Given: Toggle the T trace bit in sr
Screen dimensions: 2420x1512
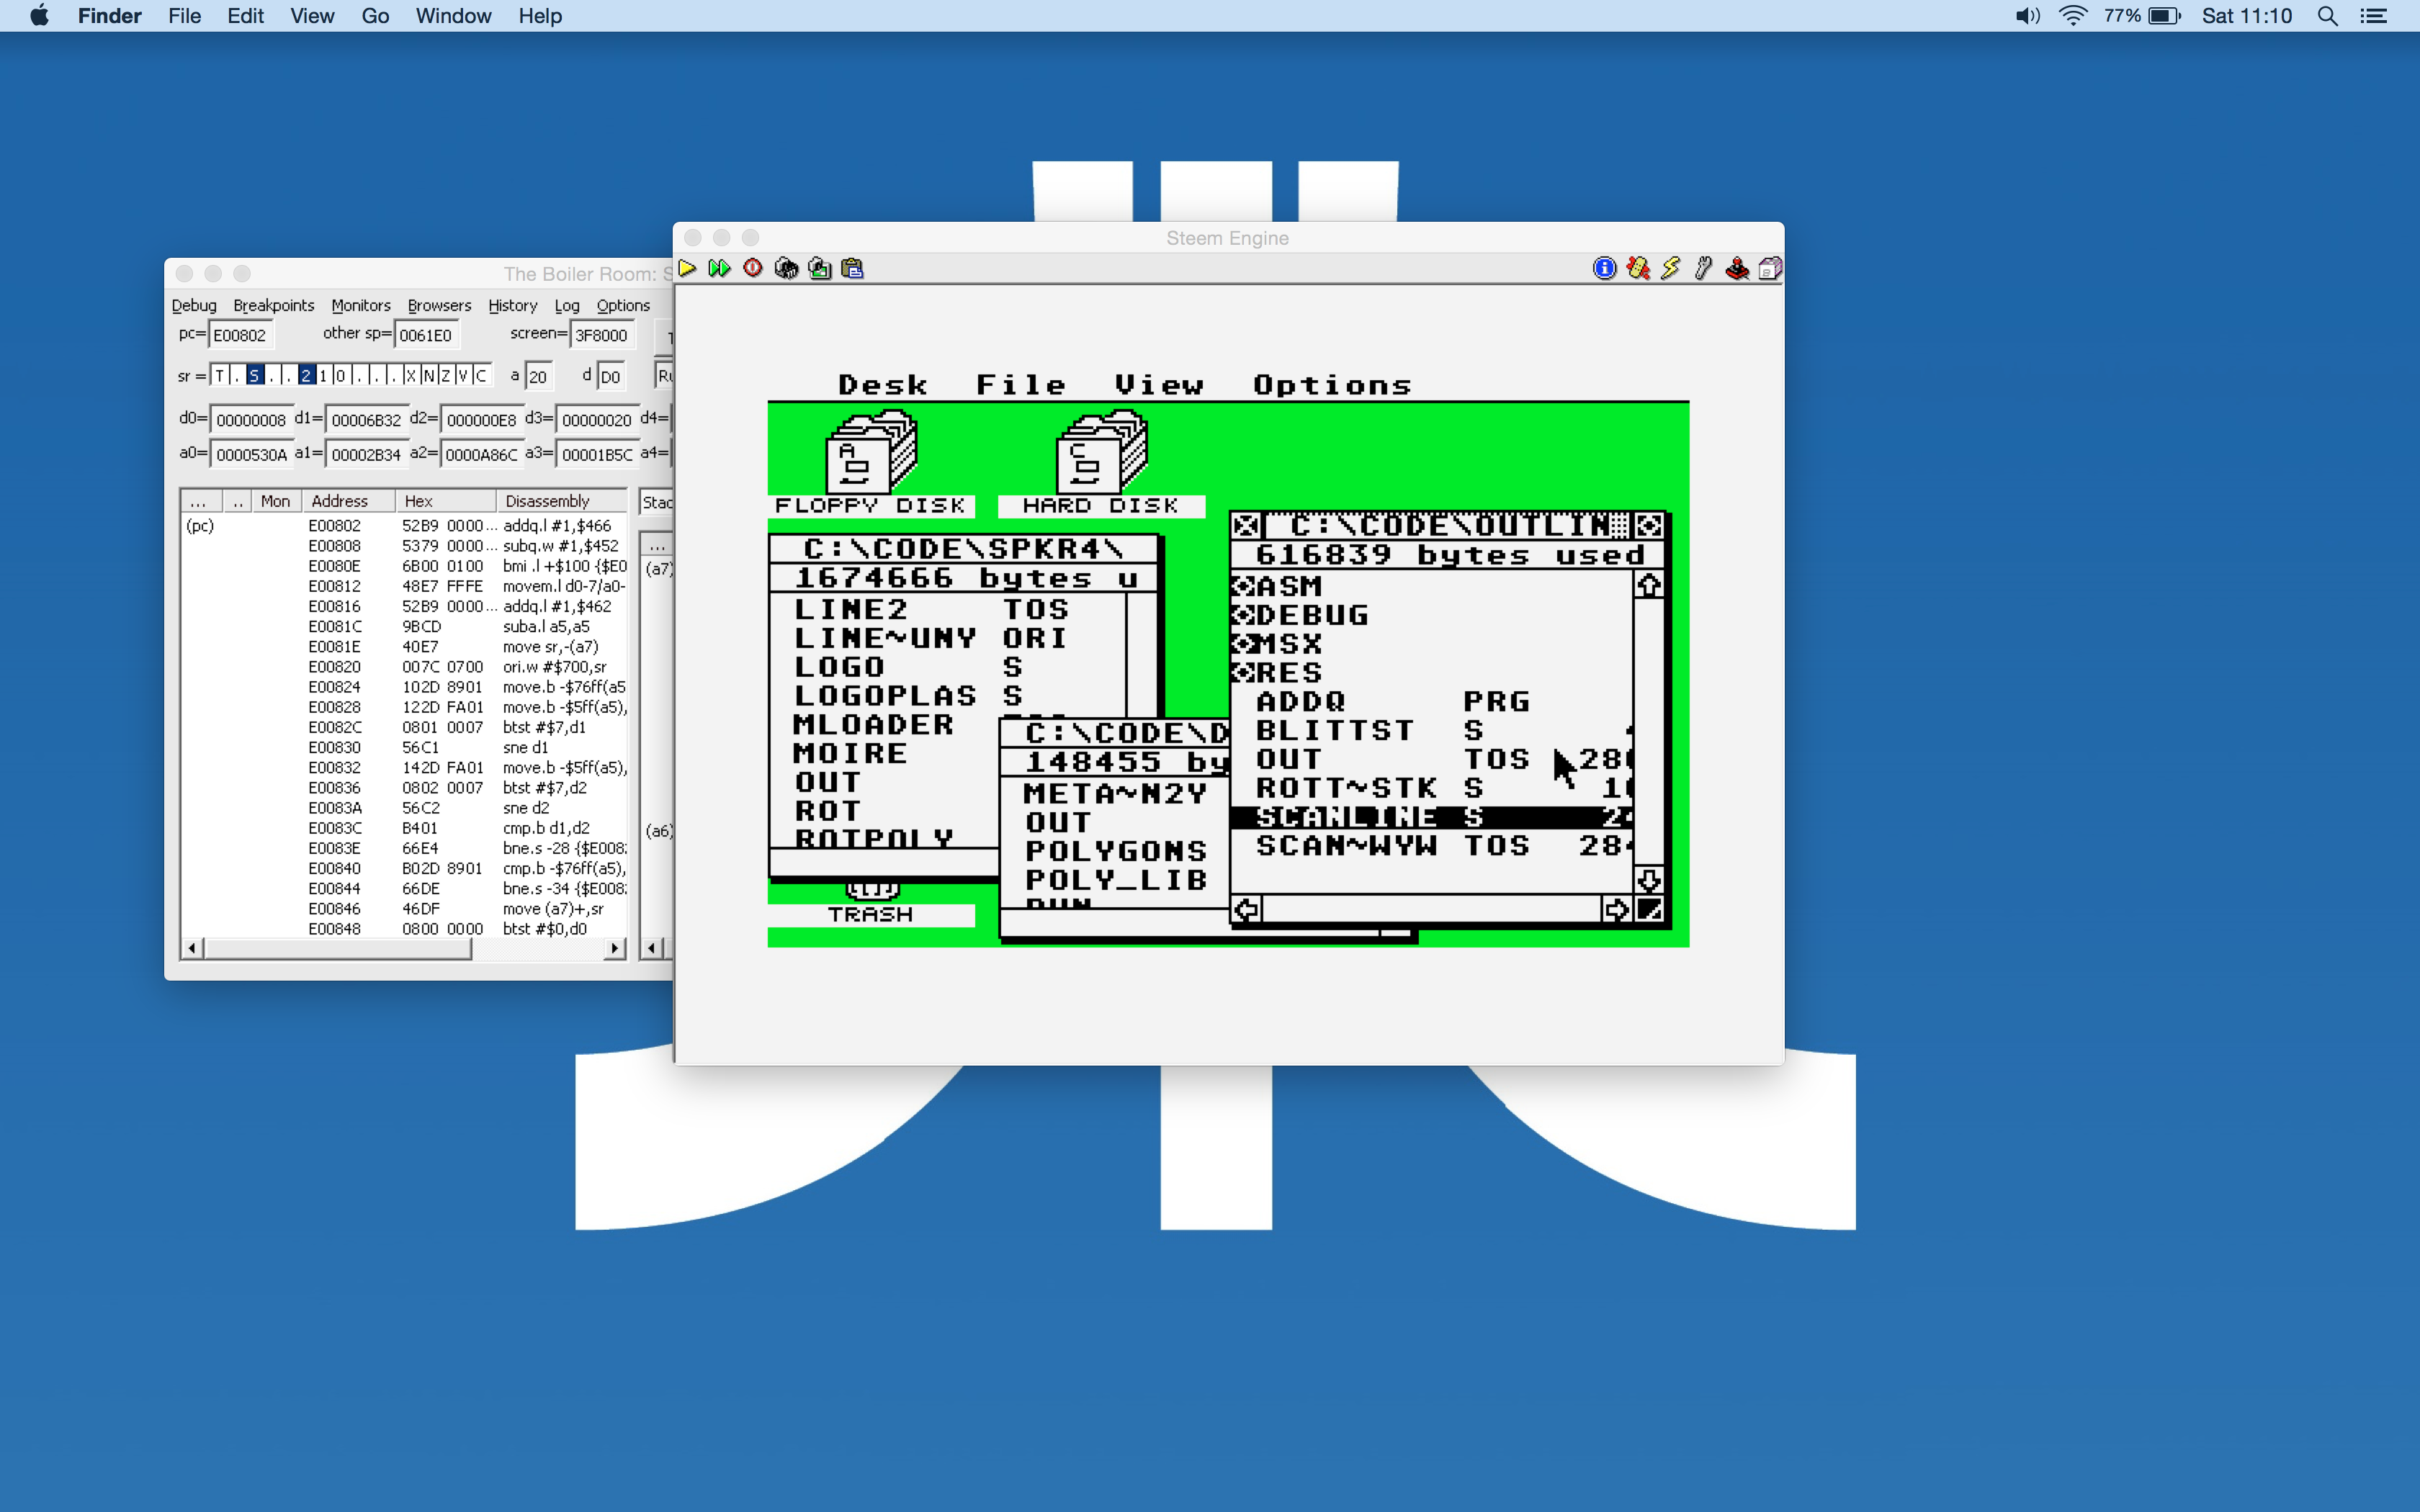Looking at the screenshot, I should tap(219, 375).
